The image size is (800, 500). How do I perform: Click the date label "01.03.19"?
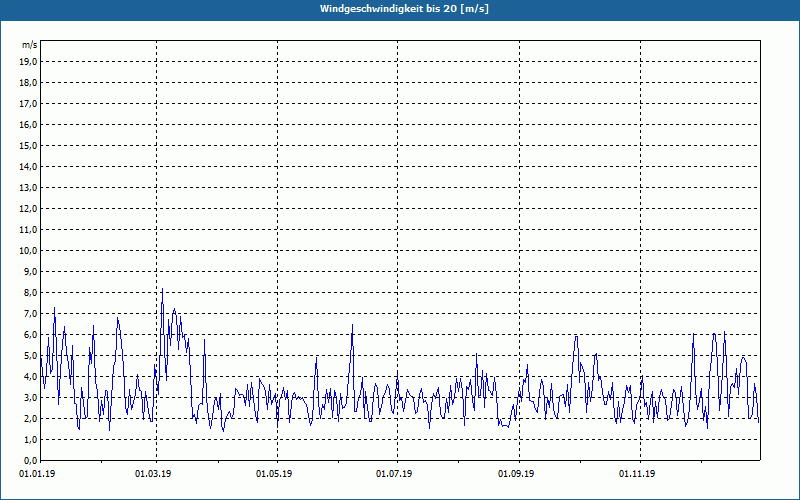153,474
